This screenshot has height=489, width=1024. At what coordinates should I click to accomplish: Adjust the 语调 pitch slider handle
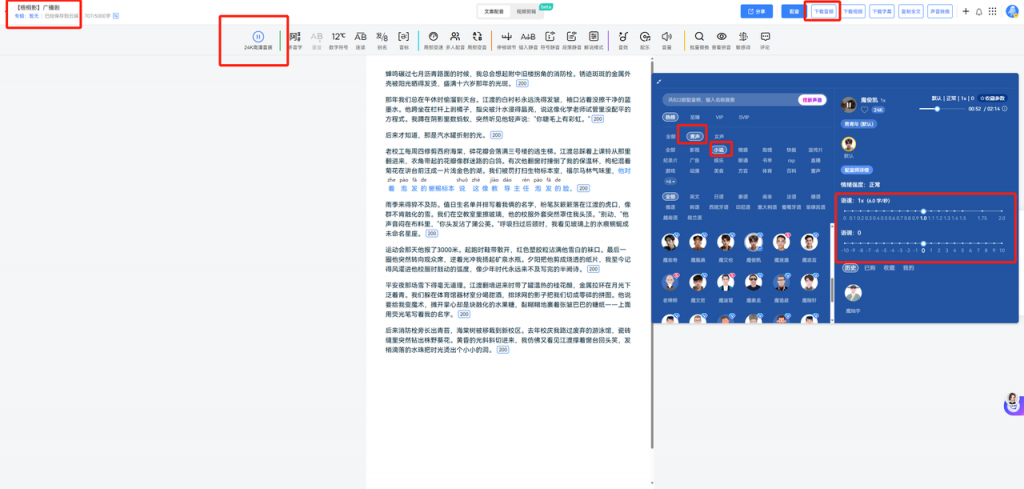tap(923, 244)
